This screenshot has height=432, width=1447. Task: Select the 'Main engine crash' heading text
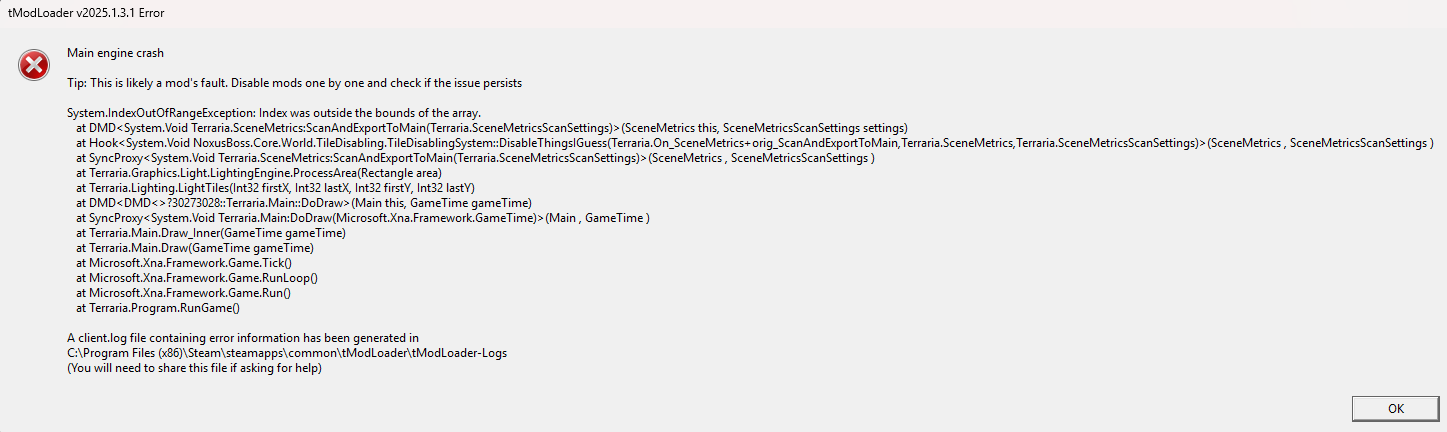coord(115,52)
